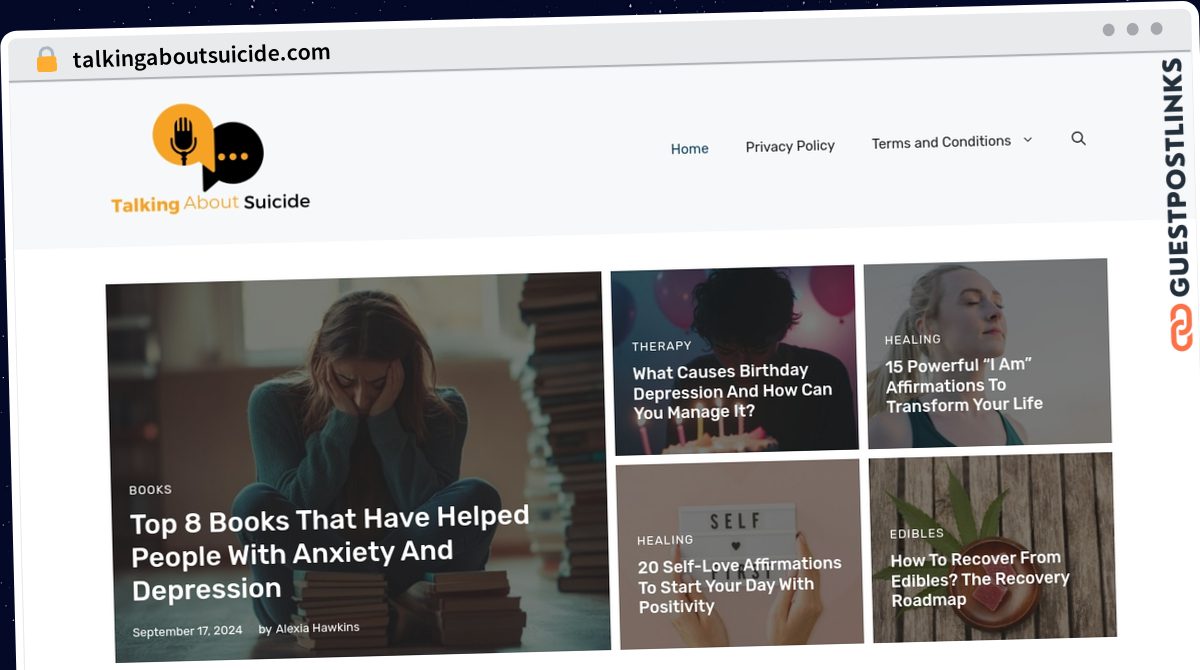Click the Talking About Suicide logo
Screen dimensions: 1200x670
(210, 159)
